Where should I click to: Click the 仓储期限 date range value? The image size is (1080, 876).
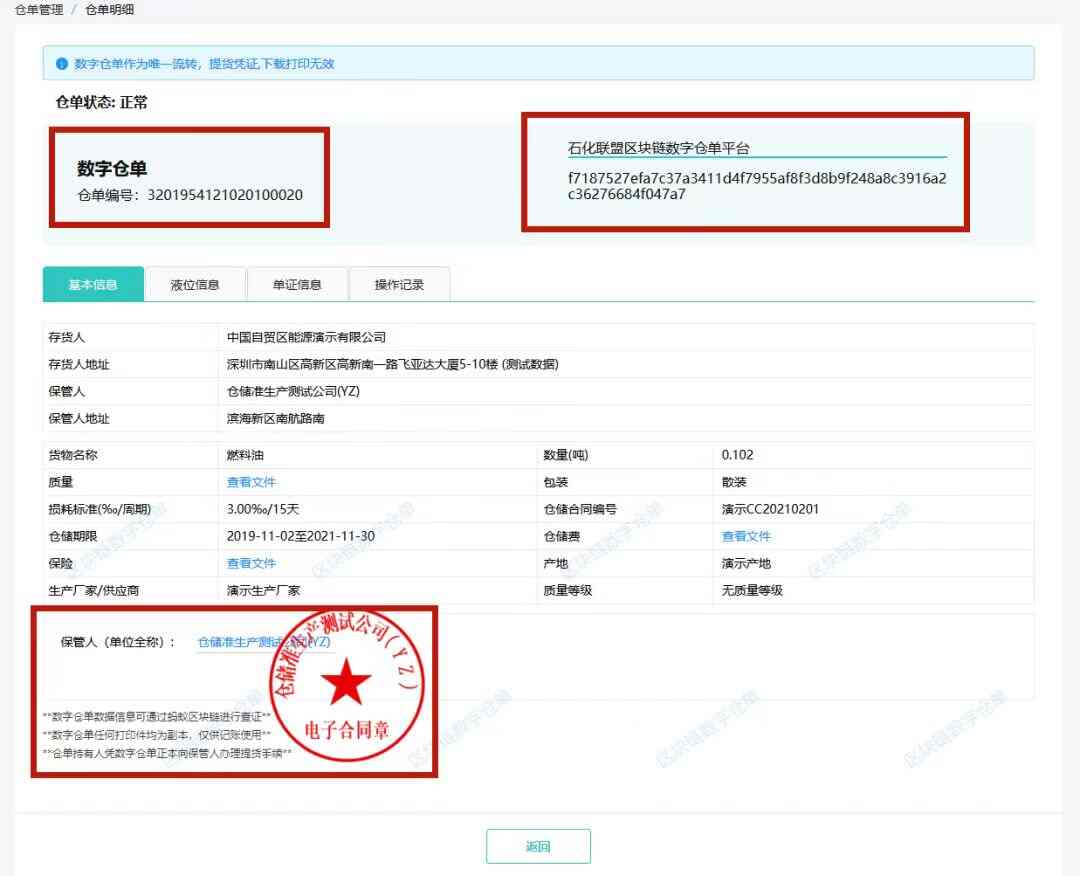301,536
